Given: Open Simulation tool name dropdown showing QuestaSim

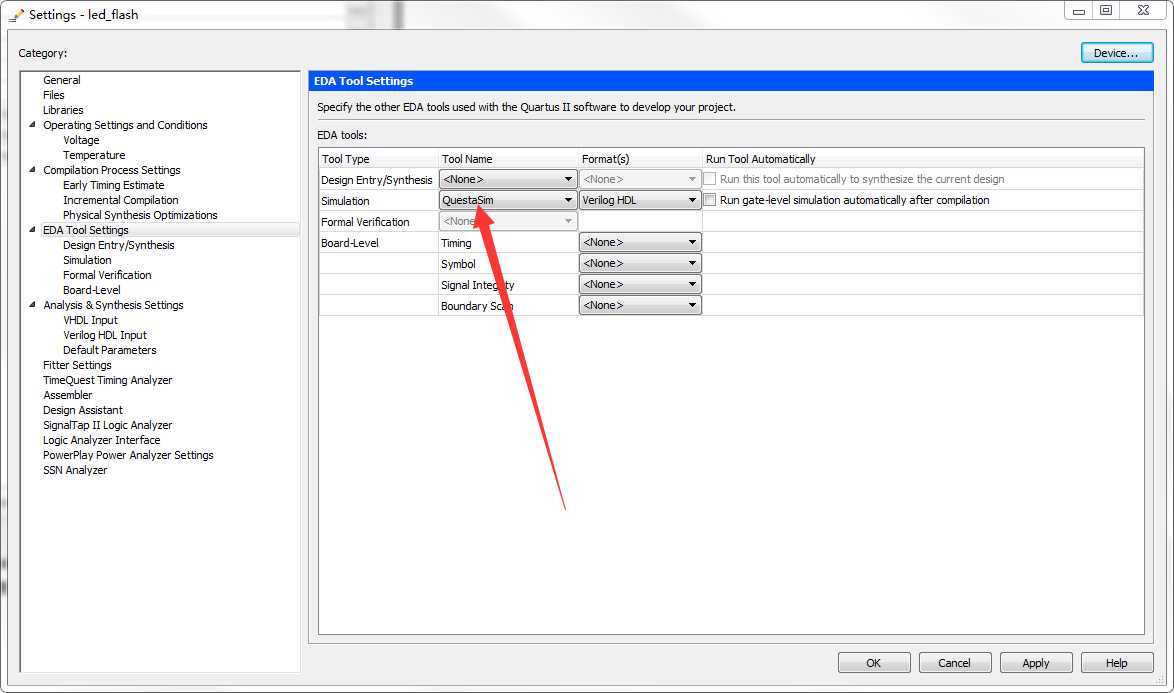Looking at the screenshot, I should coord(508,200).
